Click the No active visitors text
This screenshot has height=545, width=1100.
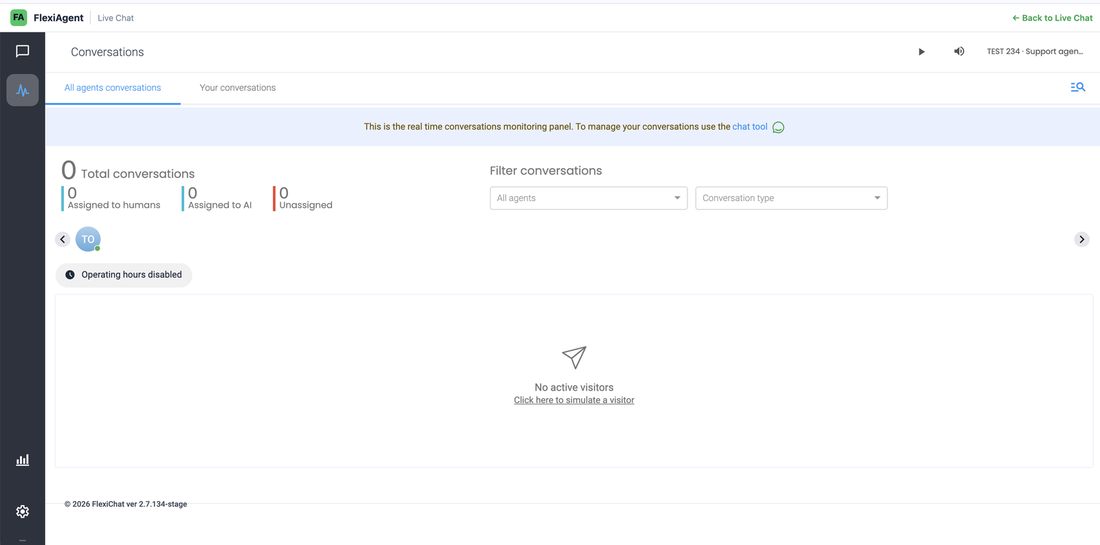[574, 387]
